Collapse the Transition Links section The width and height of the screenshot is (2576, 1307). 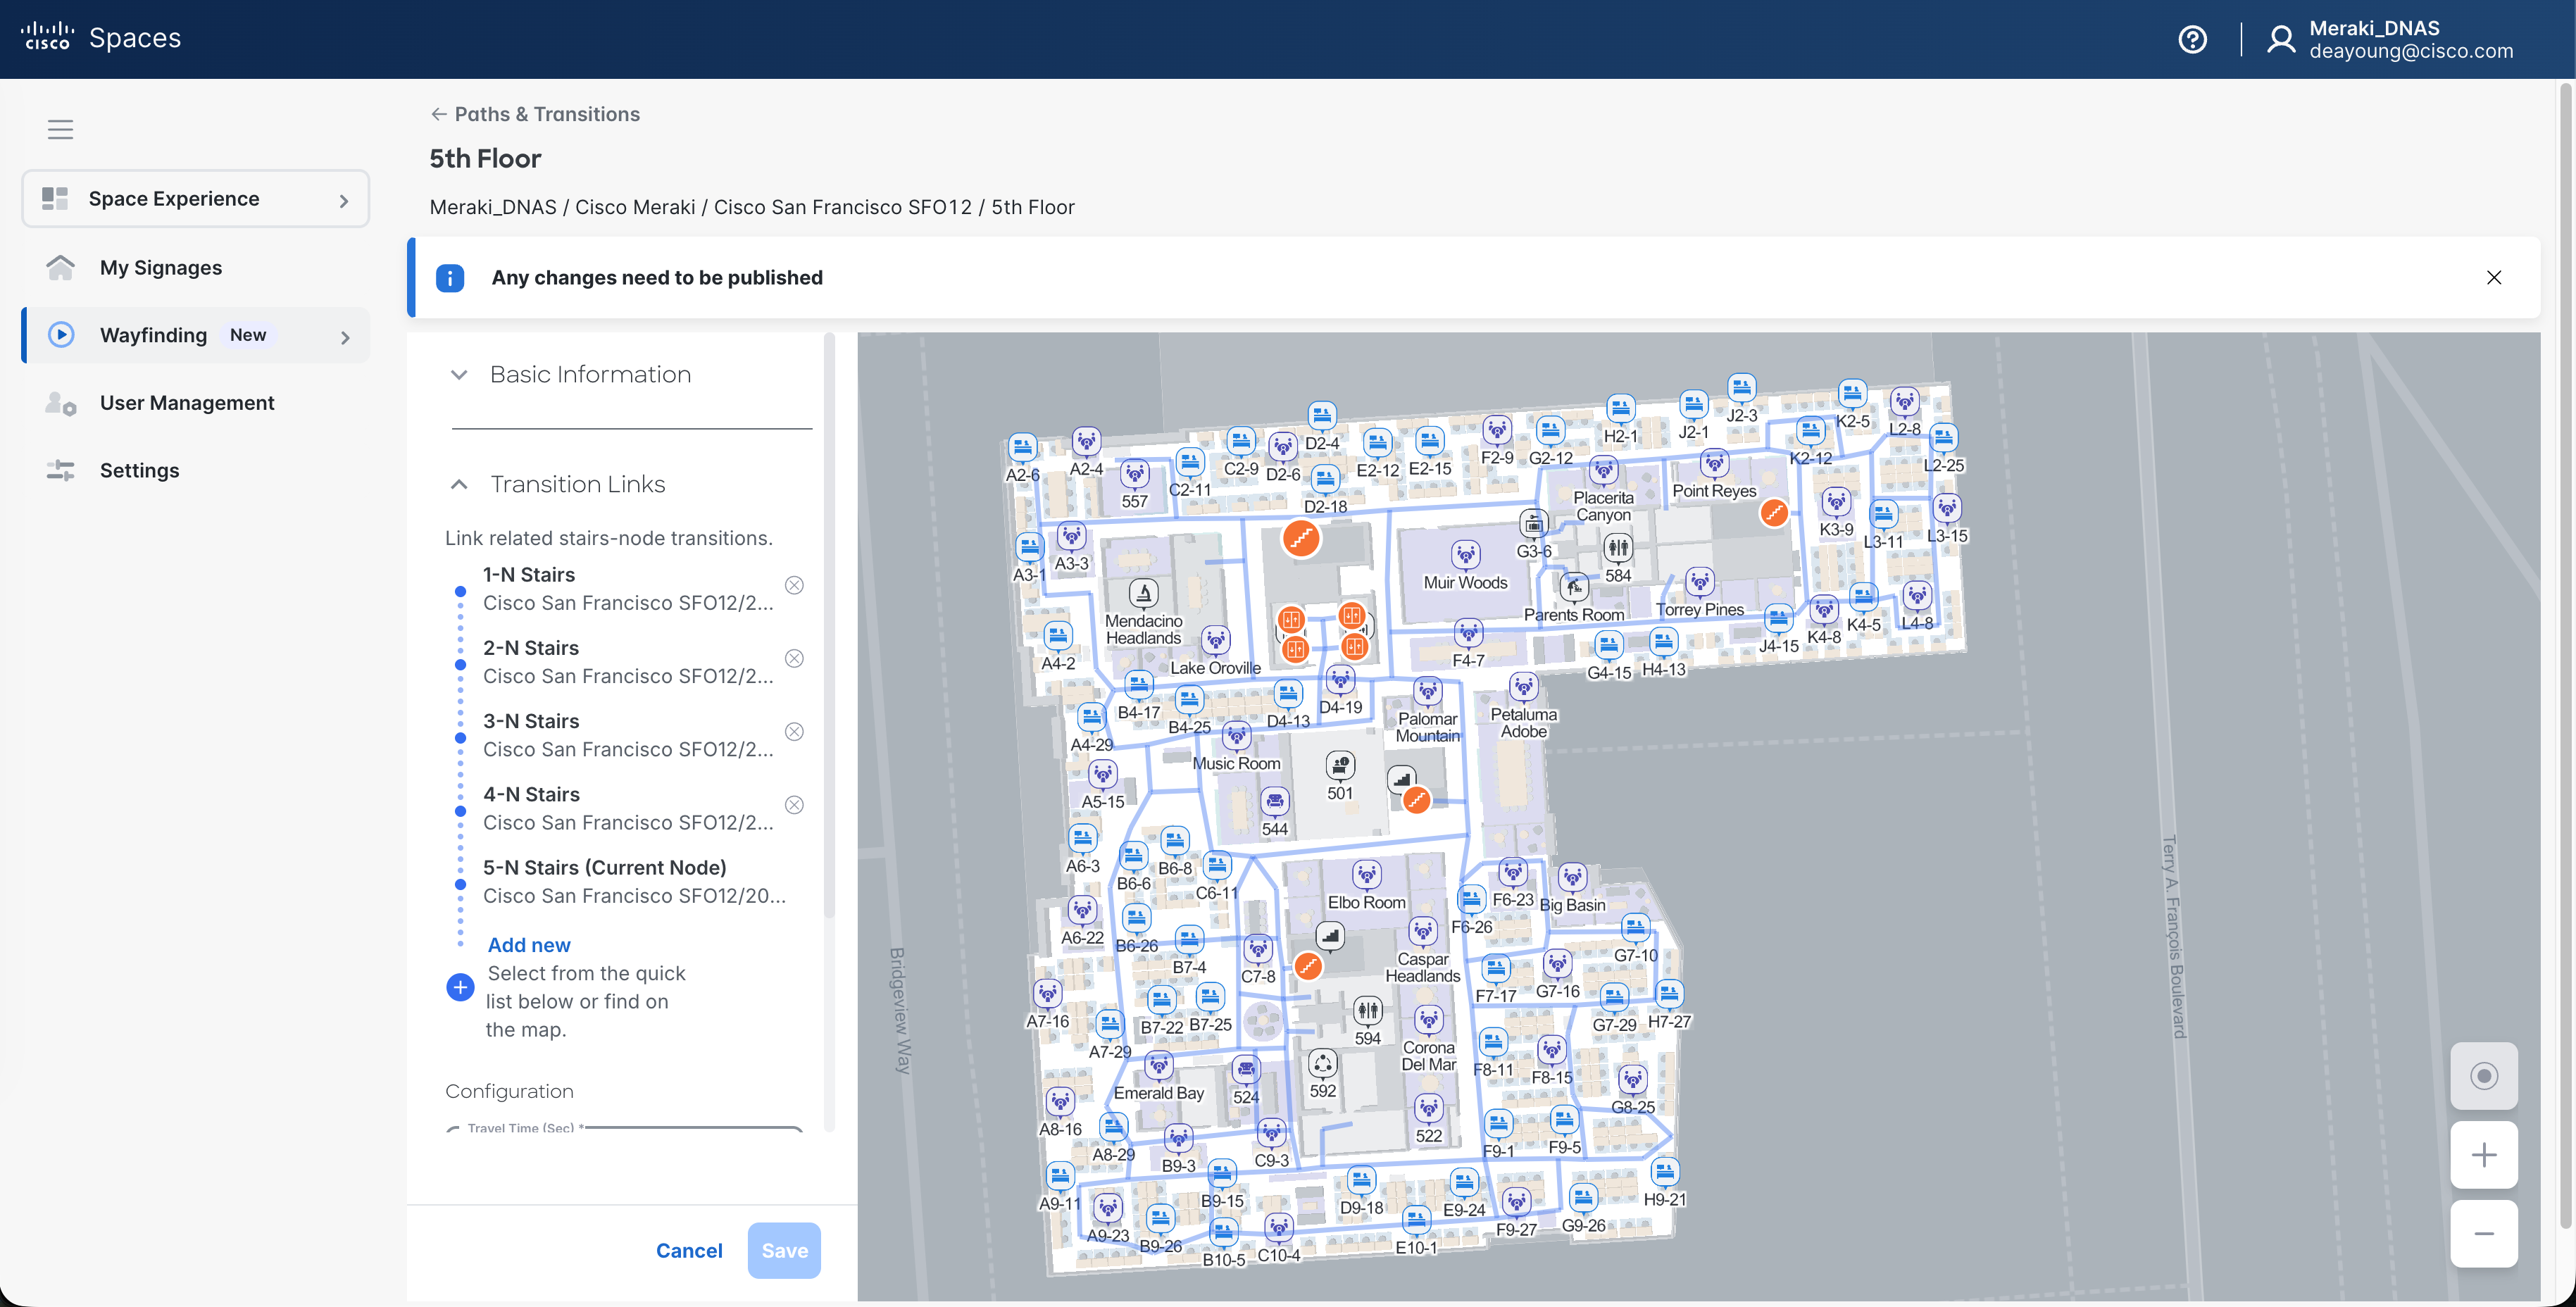[459, 485]
